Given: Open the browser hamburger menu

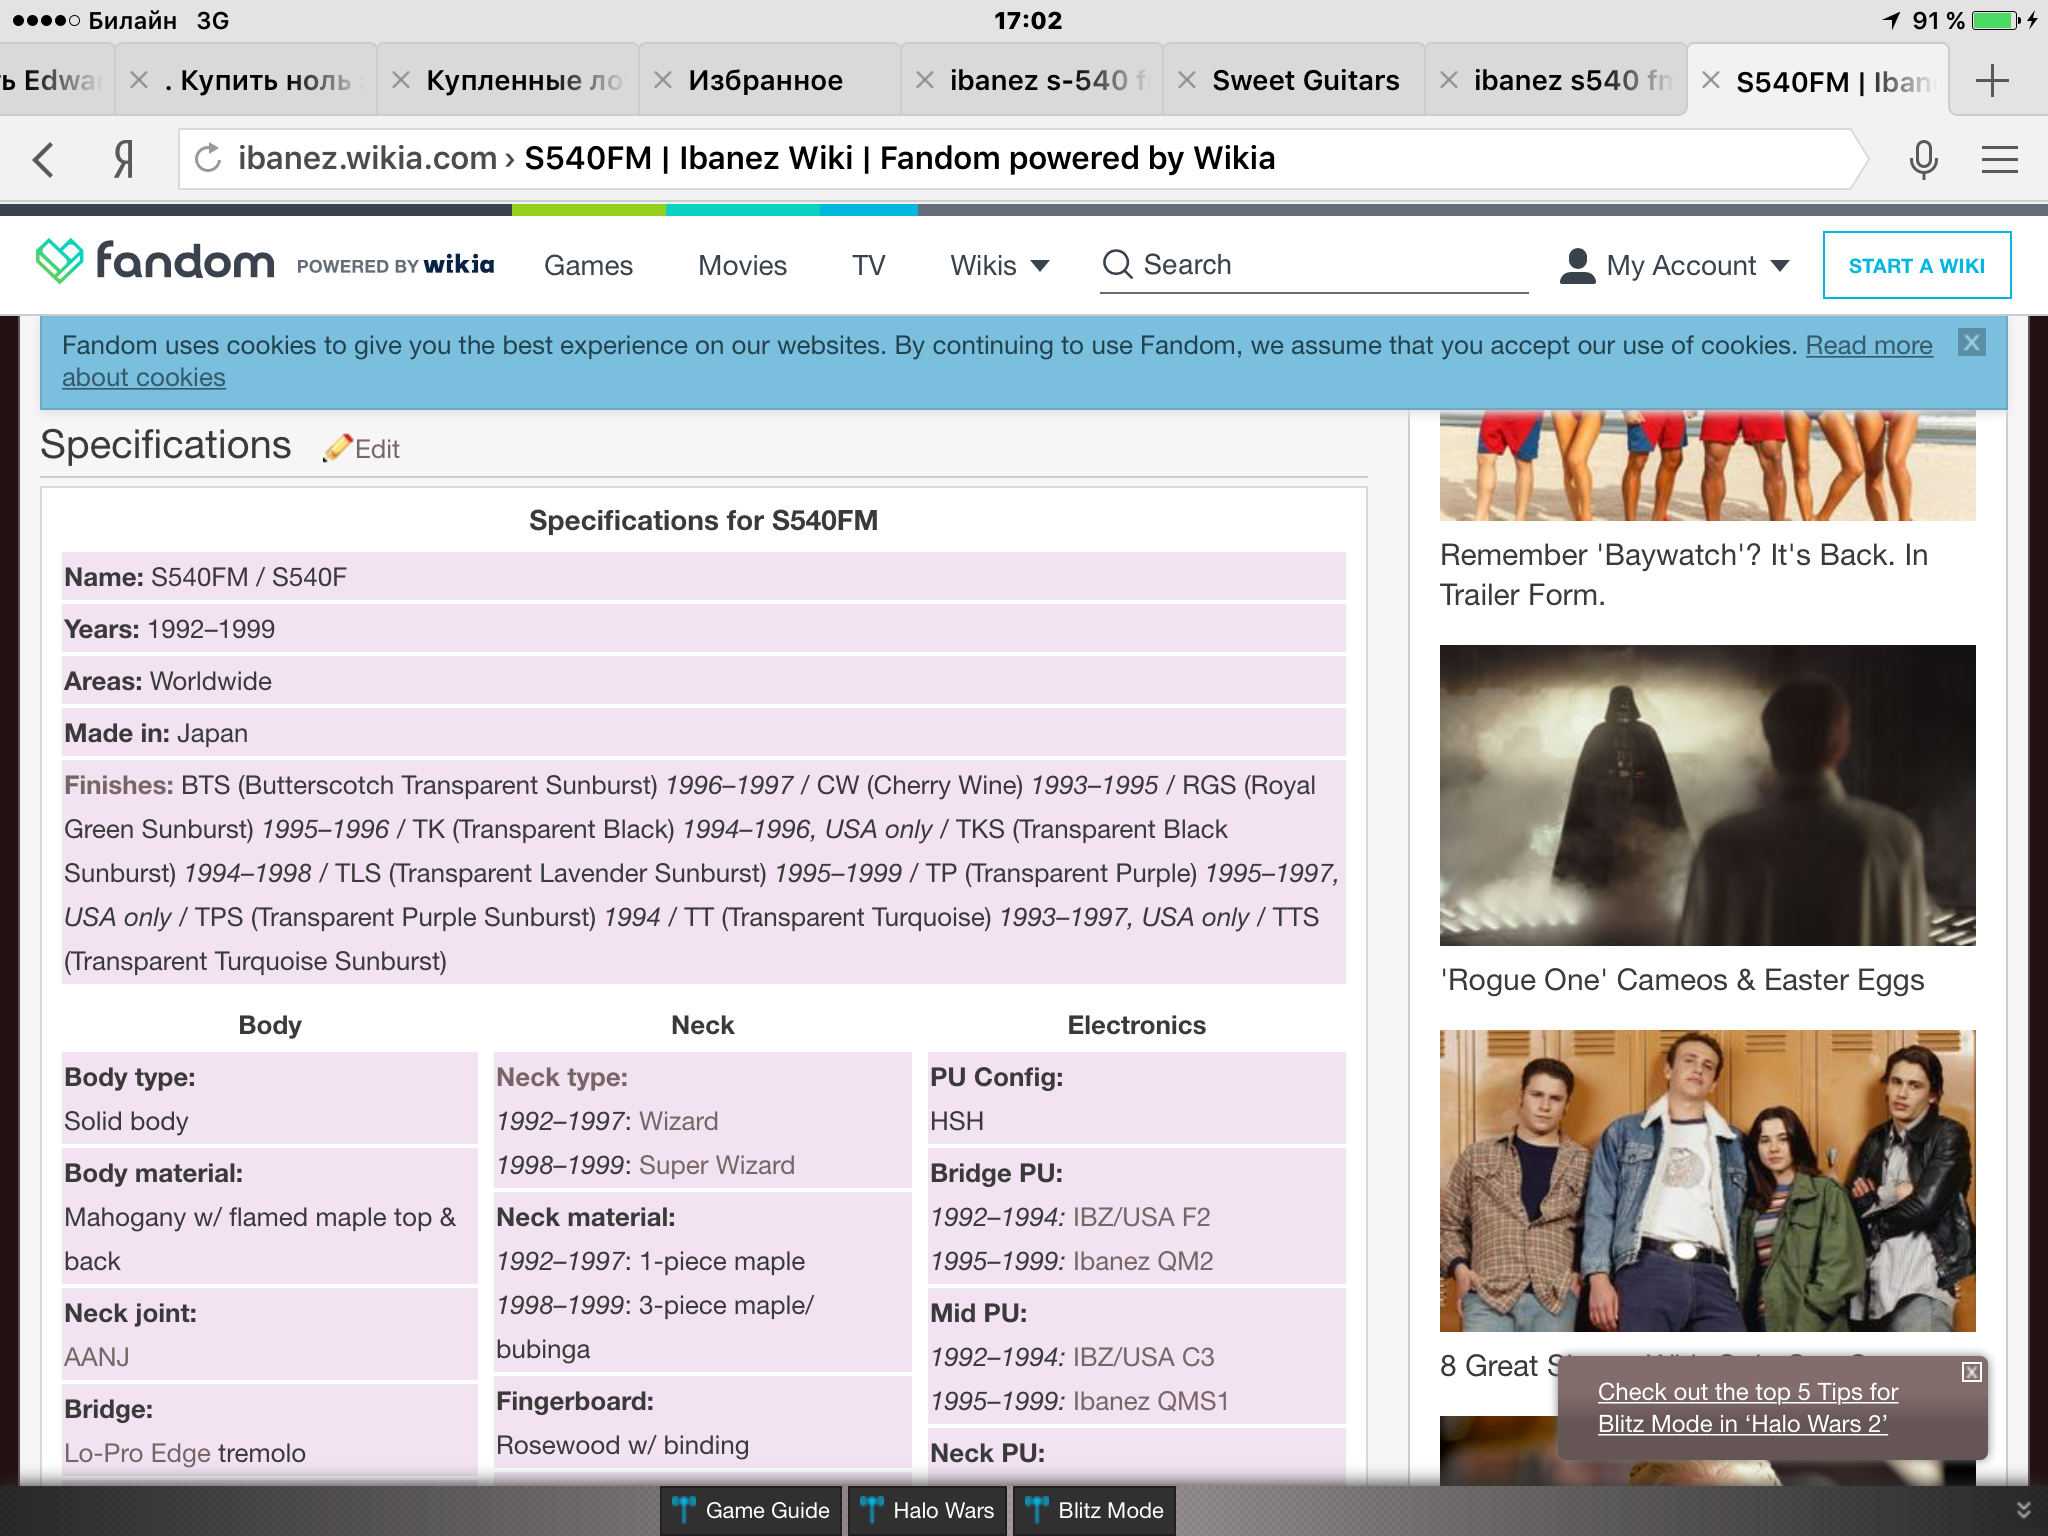Looking at the screenshot, I should click(x=1999, y=159).
